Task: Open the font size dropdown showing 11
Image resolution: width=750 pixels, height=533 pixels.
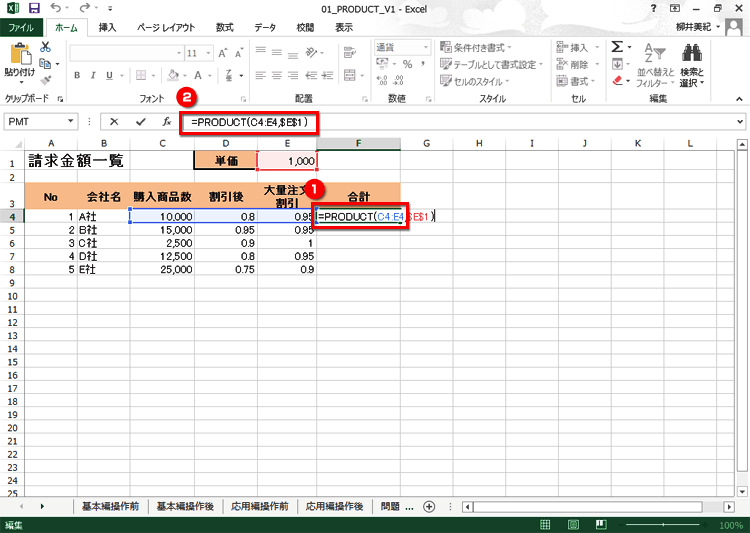Action: 209,53
